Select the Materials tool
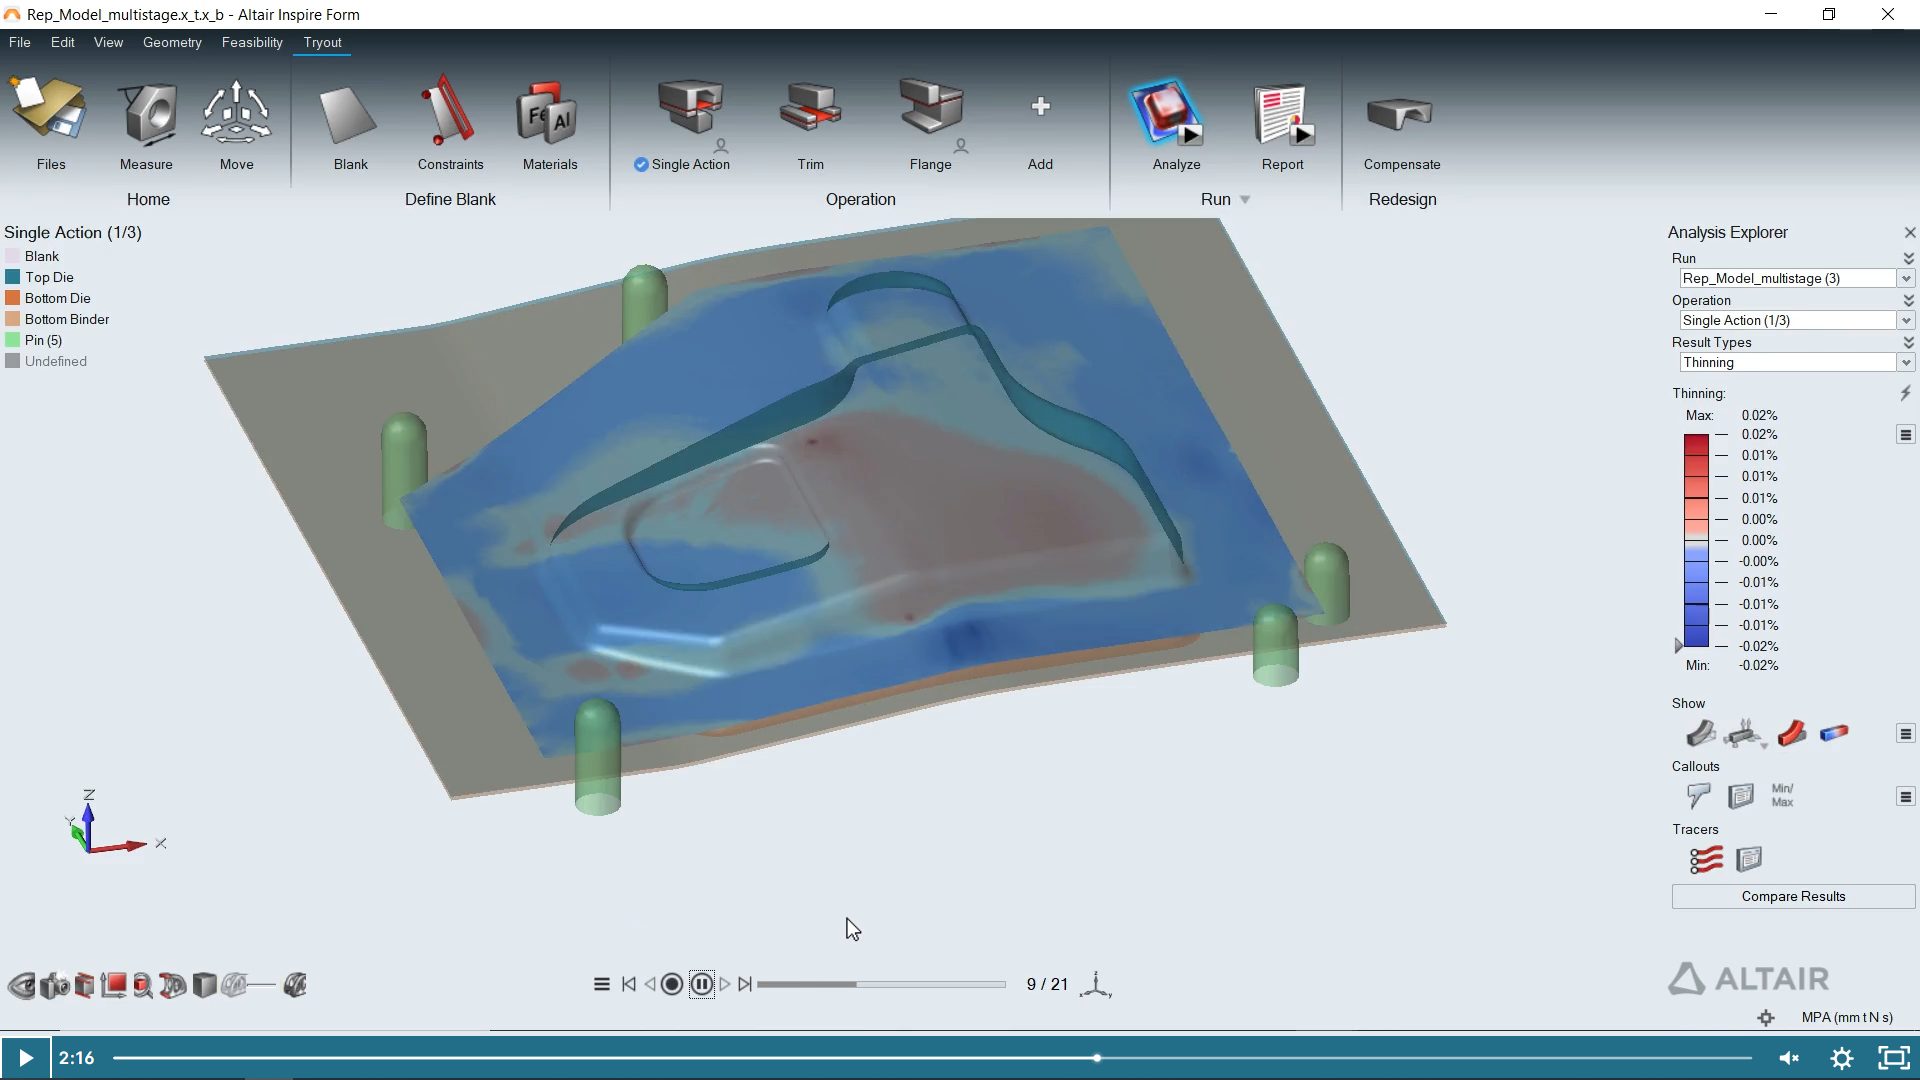 pos(549,120)
